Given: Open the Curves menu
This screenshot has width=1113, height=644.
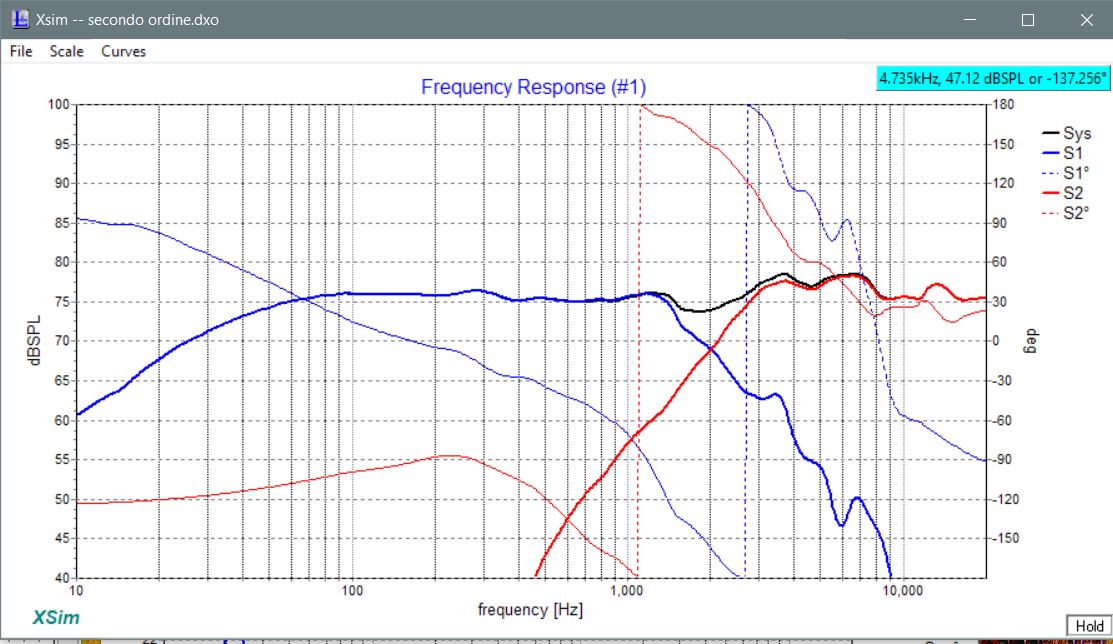Looking at the screenshot, I should [124, 51].
